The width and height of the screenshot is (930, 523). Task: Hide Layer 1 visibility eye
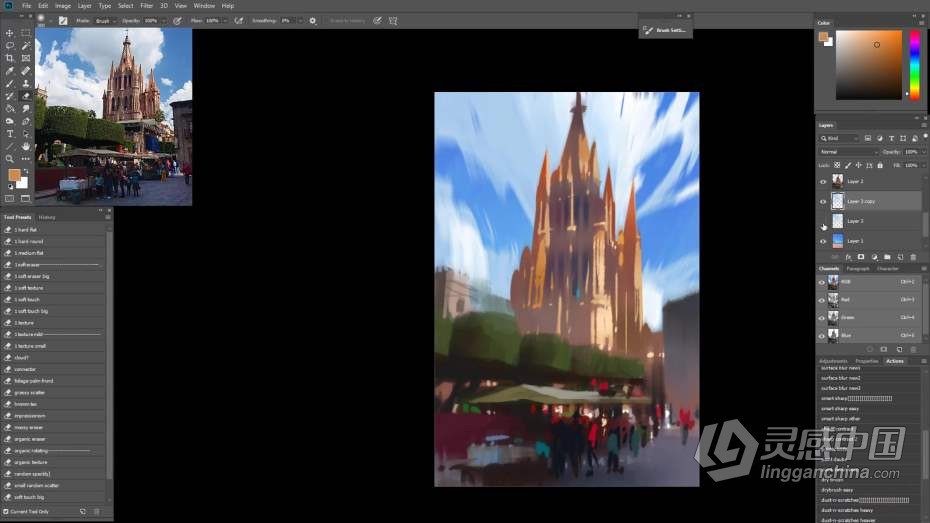823,241
